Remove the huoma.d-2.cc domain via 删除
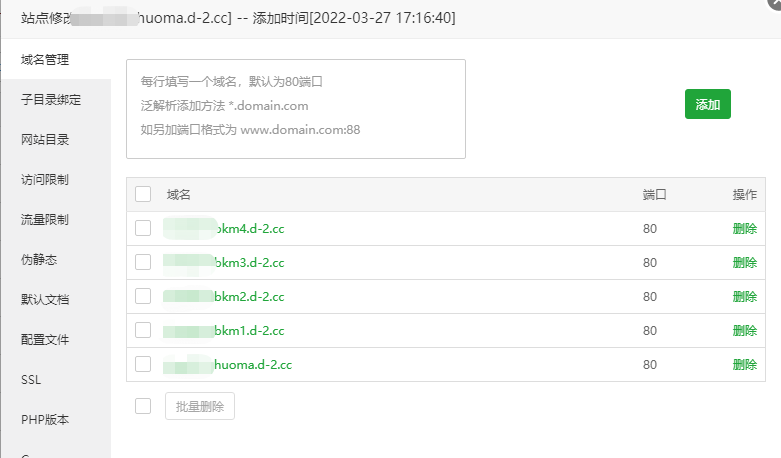The image size is (781, 458). click(744, 364)
